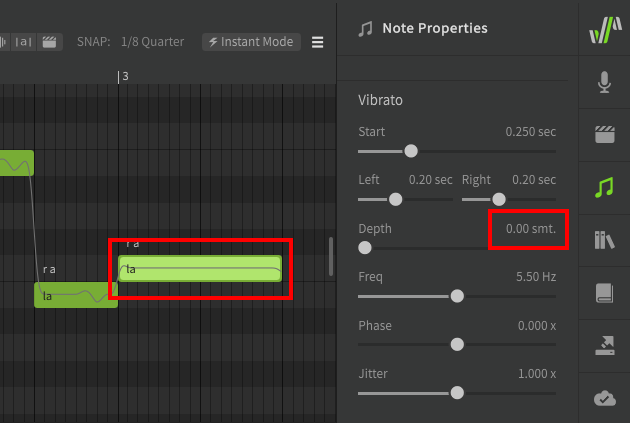
Task: Toggle the clapperboard button in the piano roll toolbar
Action: point(50,42)
